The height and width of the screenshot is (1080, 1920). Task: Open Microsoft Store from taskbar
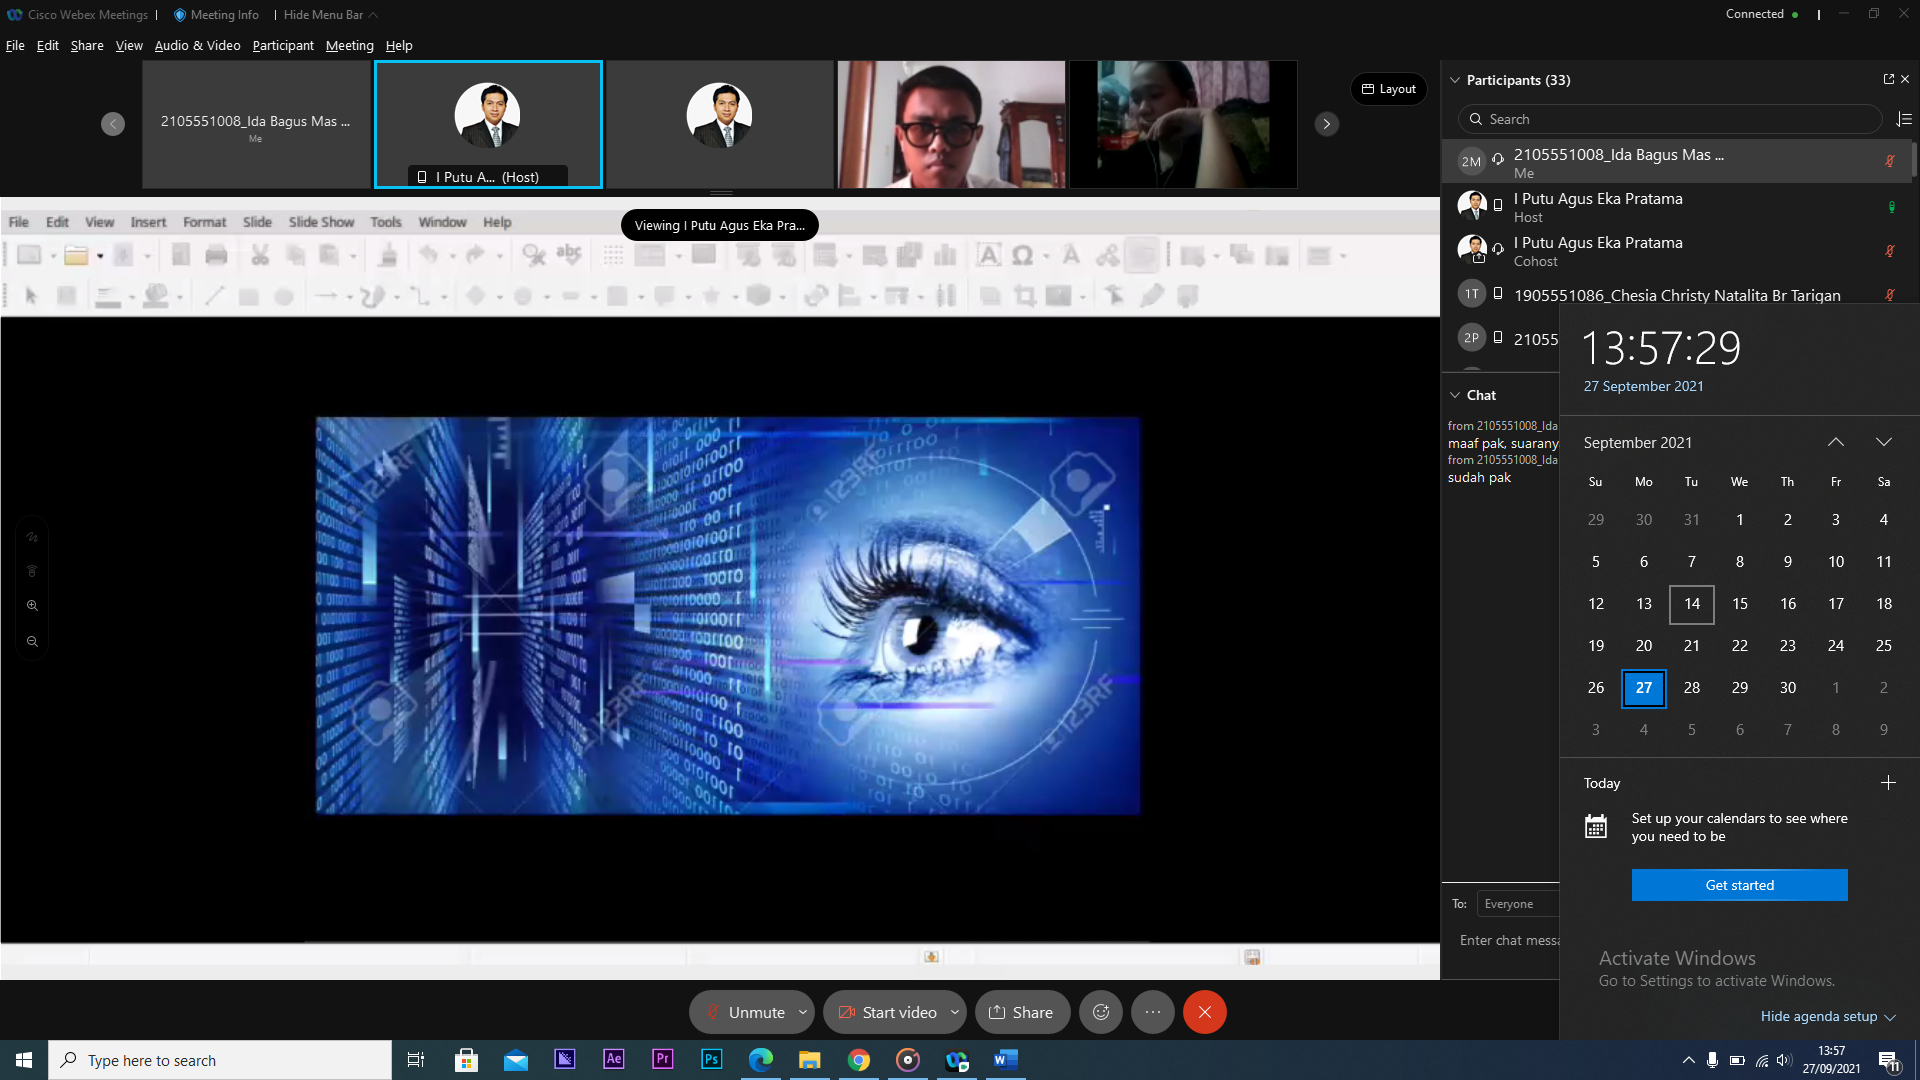[466, 1060]
